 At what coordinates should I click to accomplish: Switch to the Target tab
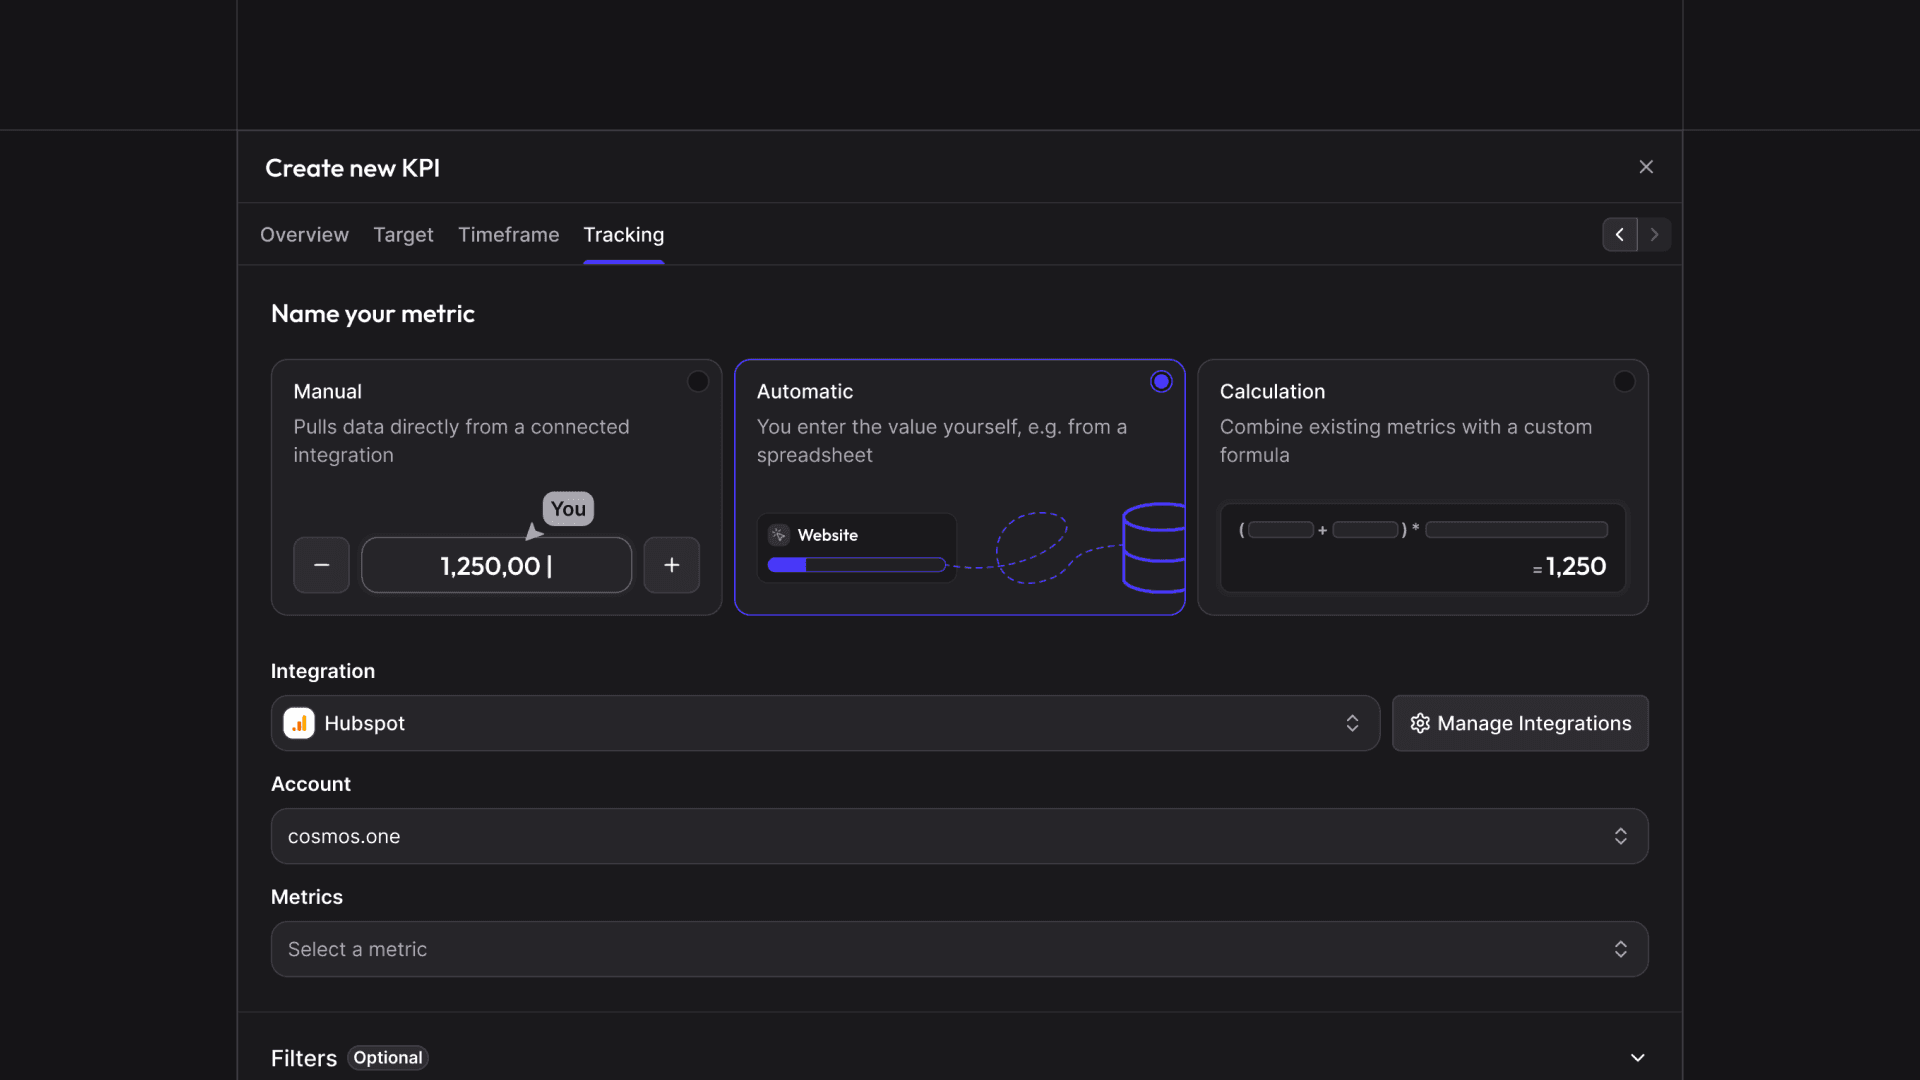(x=403, y=235)
